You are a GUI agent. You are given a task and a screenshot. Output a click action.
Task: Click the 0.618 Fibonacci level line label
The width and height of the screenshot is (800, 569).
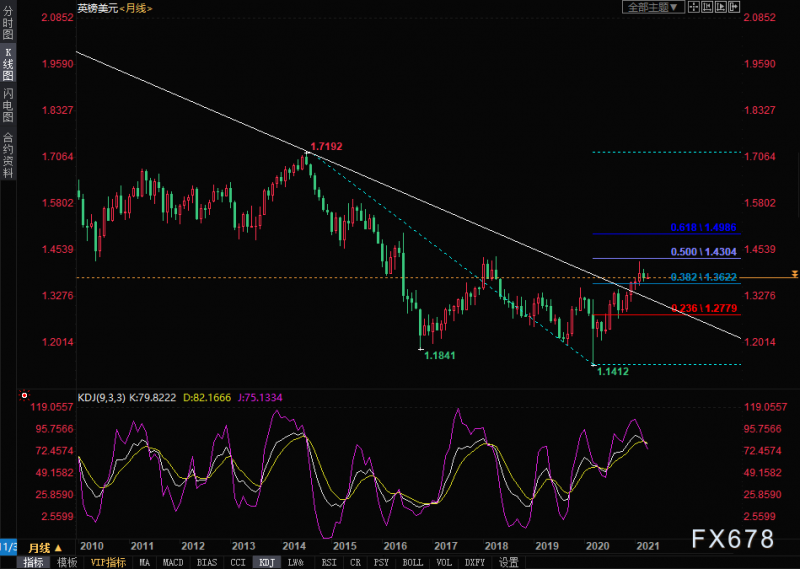703,228
